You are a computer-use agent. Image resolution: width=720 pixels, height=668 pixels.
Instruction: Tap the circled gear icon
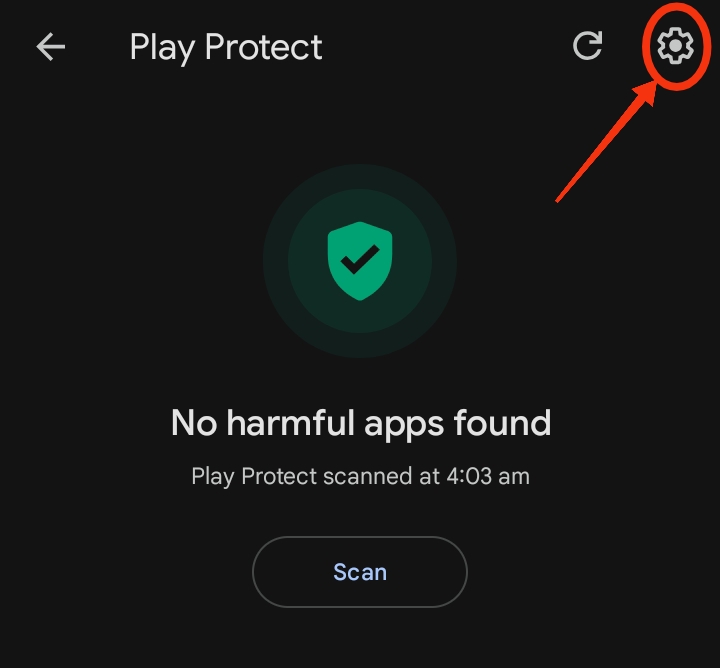[675, 45]
